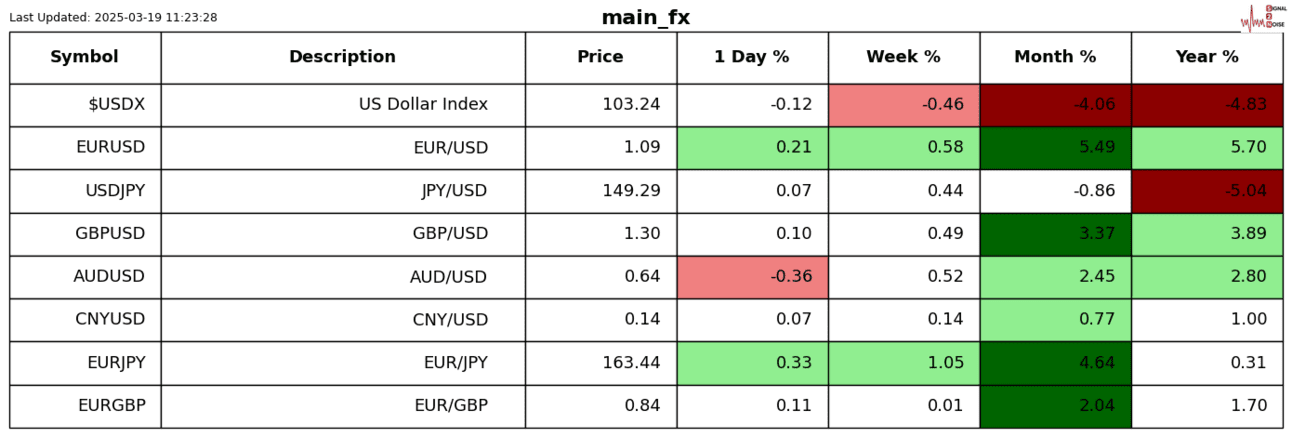Click the Price column header
This screenshot has width=1292, height=437.
600,57
